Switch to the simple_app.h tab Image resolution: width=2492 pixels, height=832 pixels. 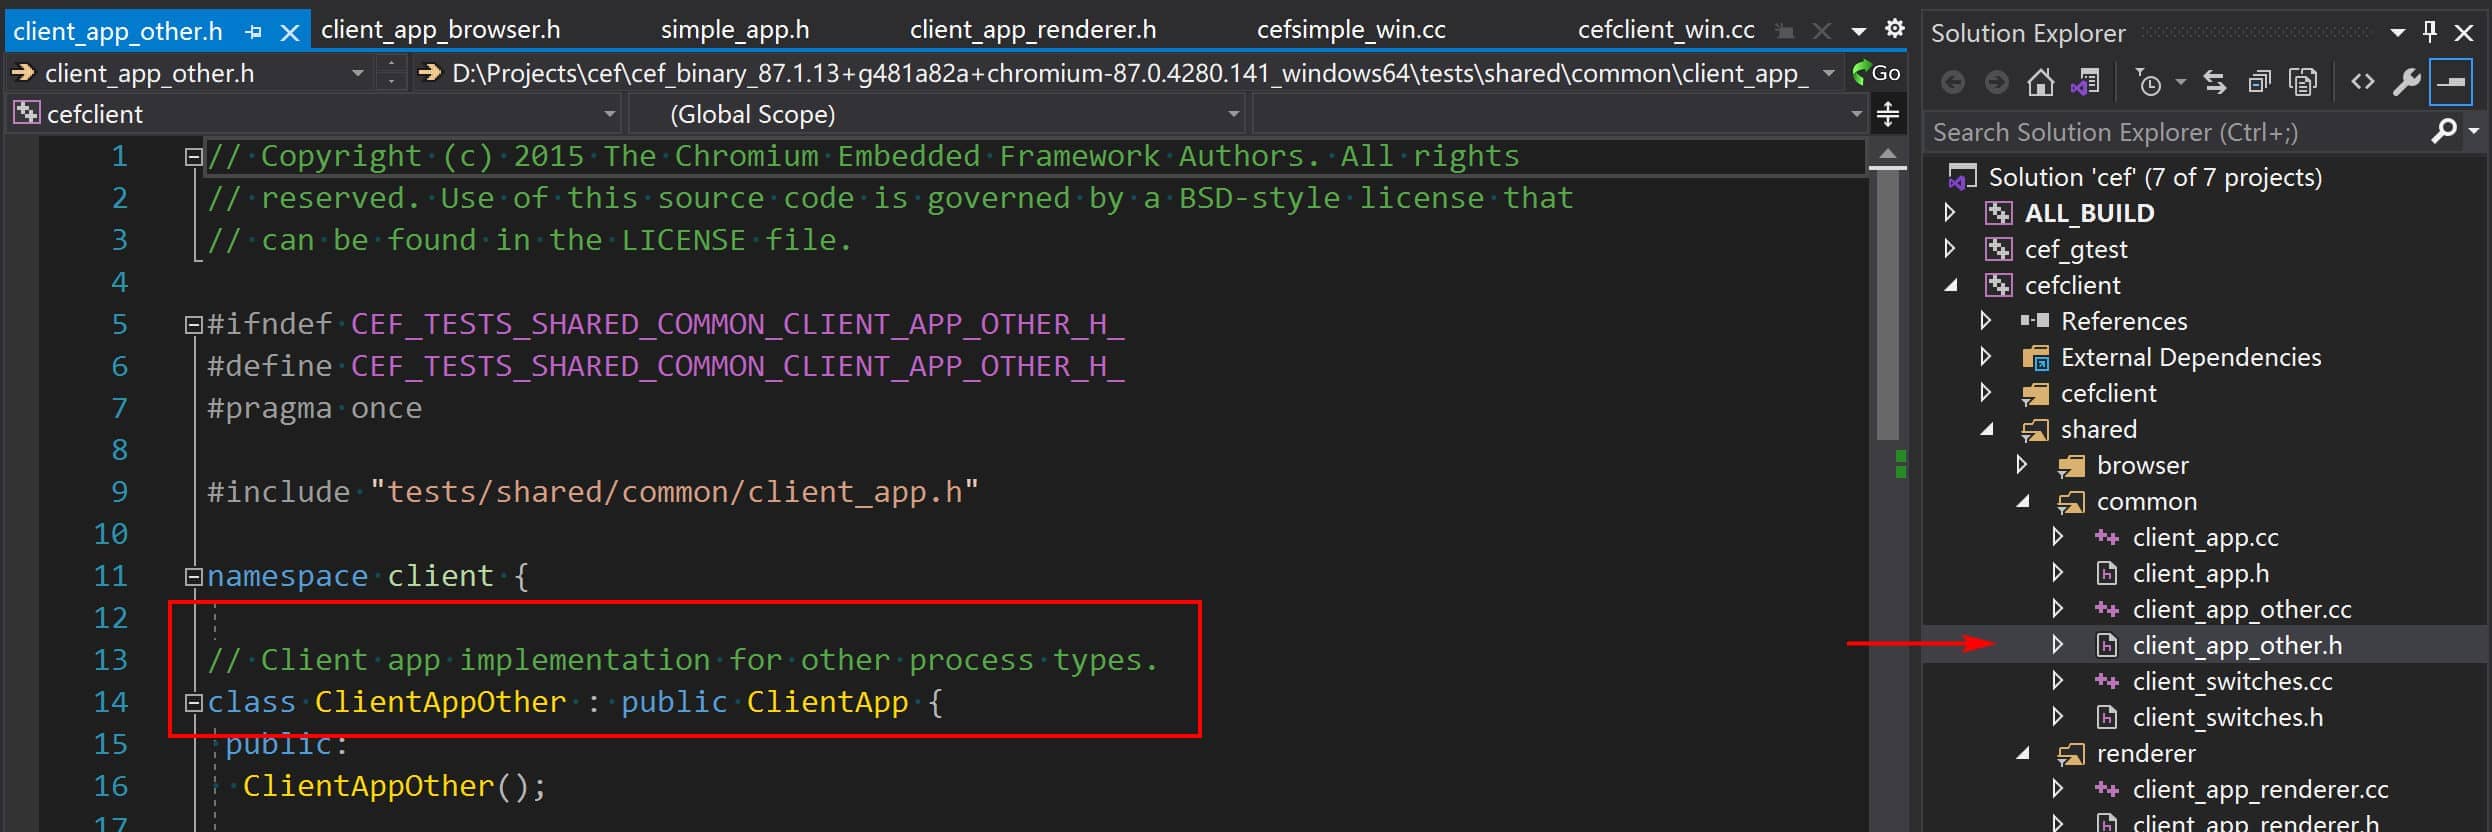pyautogui.click(x=735, y=30)
